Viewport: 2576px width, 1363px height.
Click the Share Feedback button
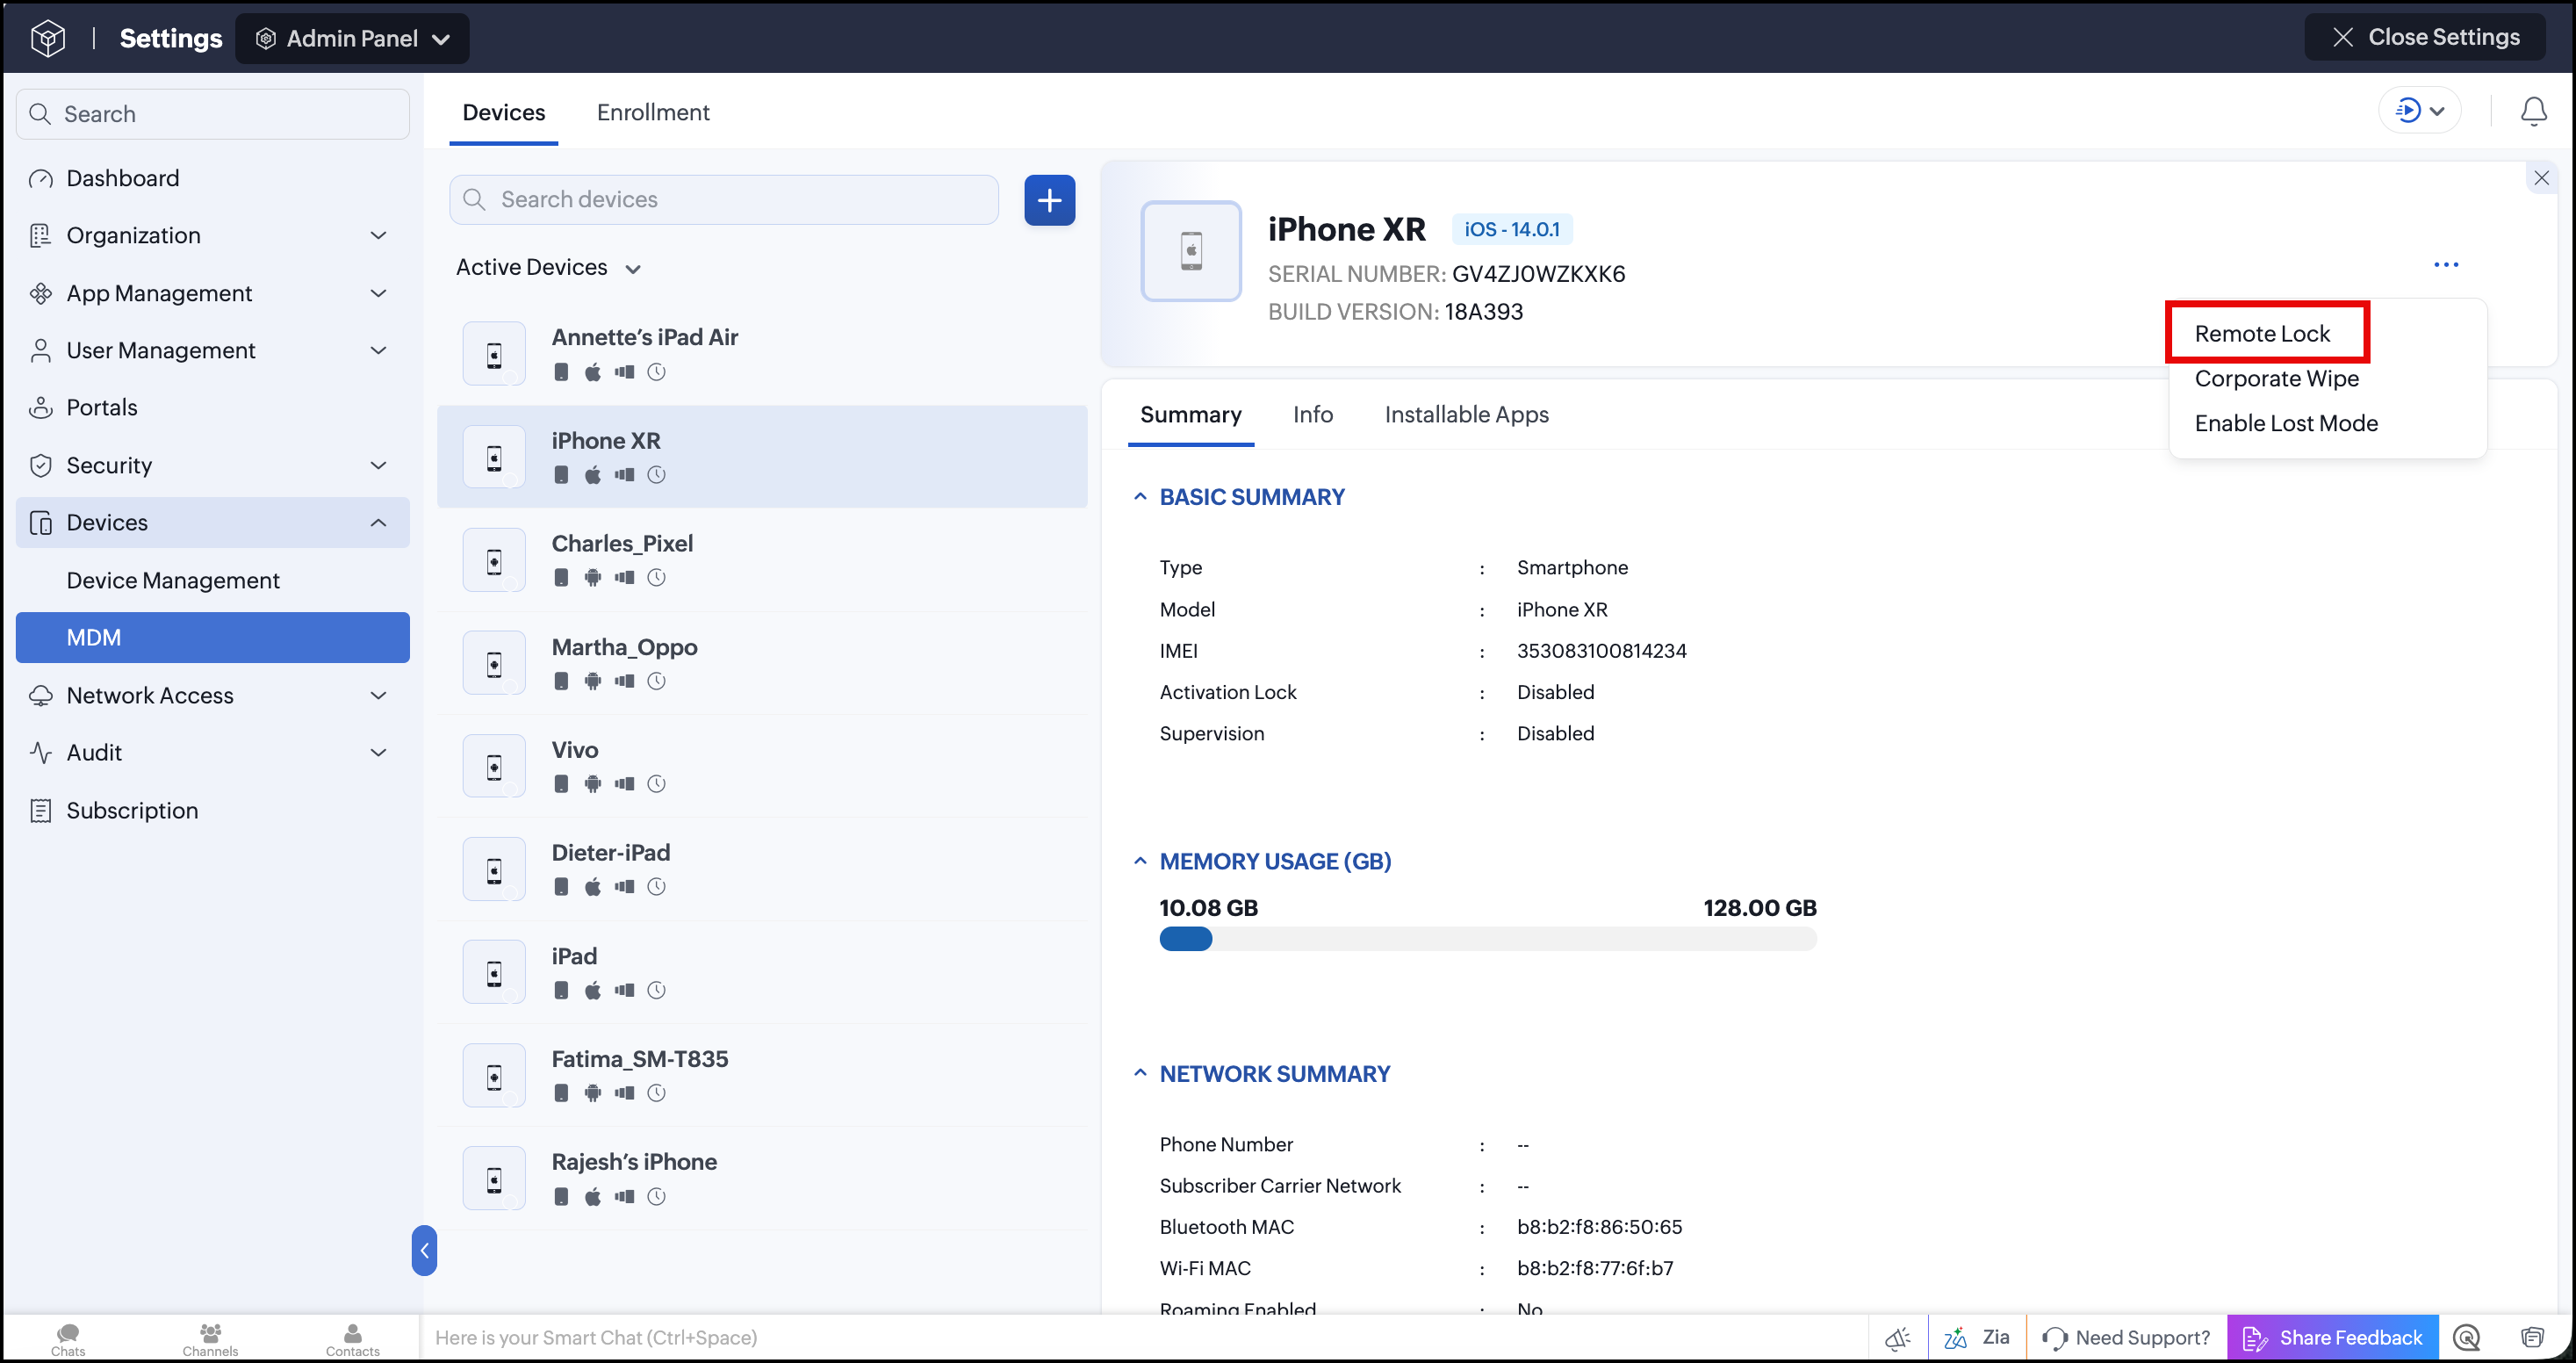(2332, 1338)
